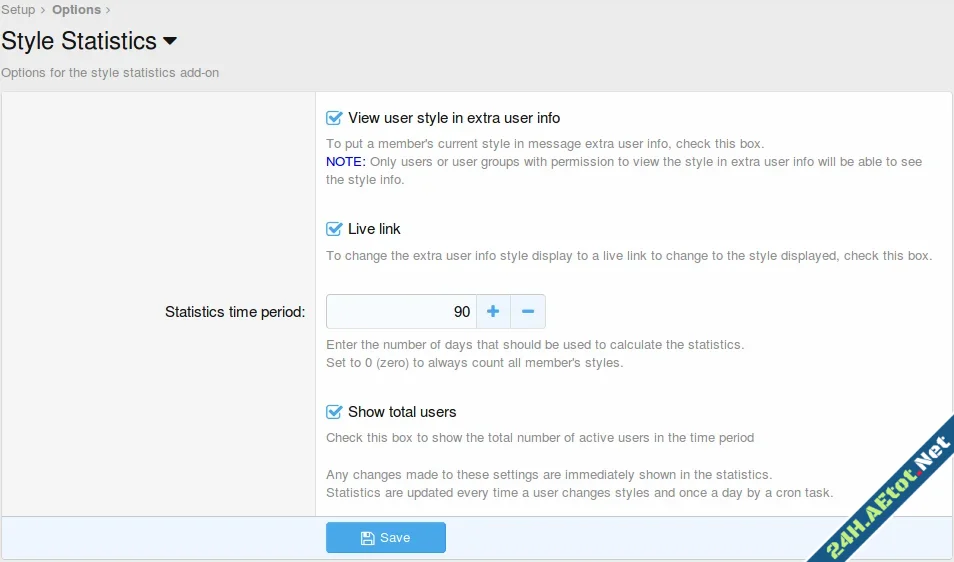Uncheck the Show total users box
The image size is (954, 562).
[335, 412]
